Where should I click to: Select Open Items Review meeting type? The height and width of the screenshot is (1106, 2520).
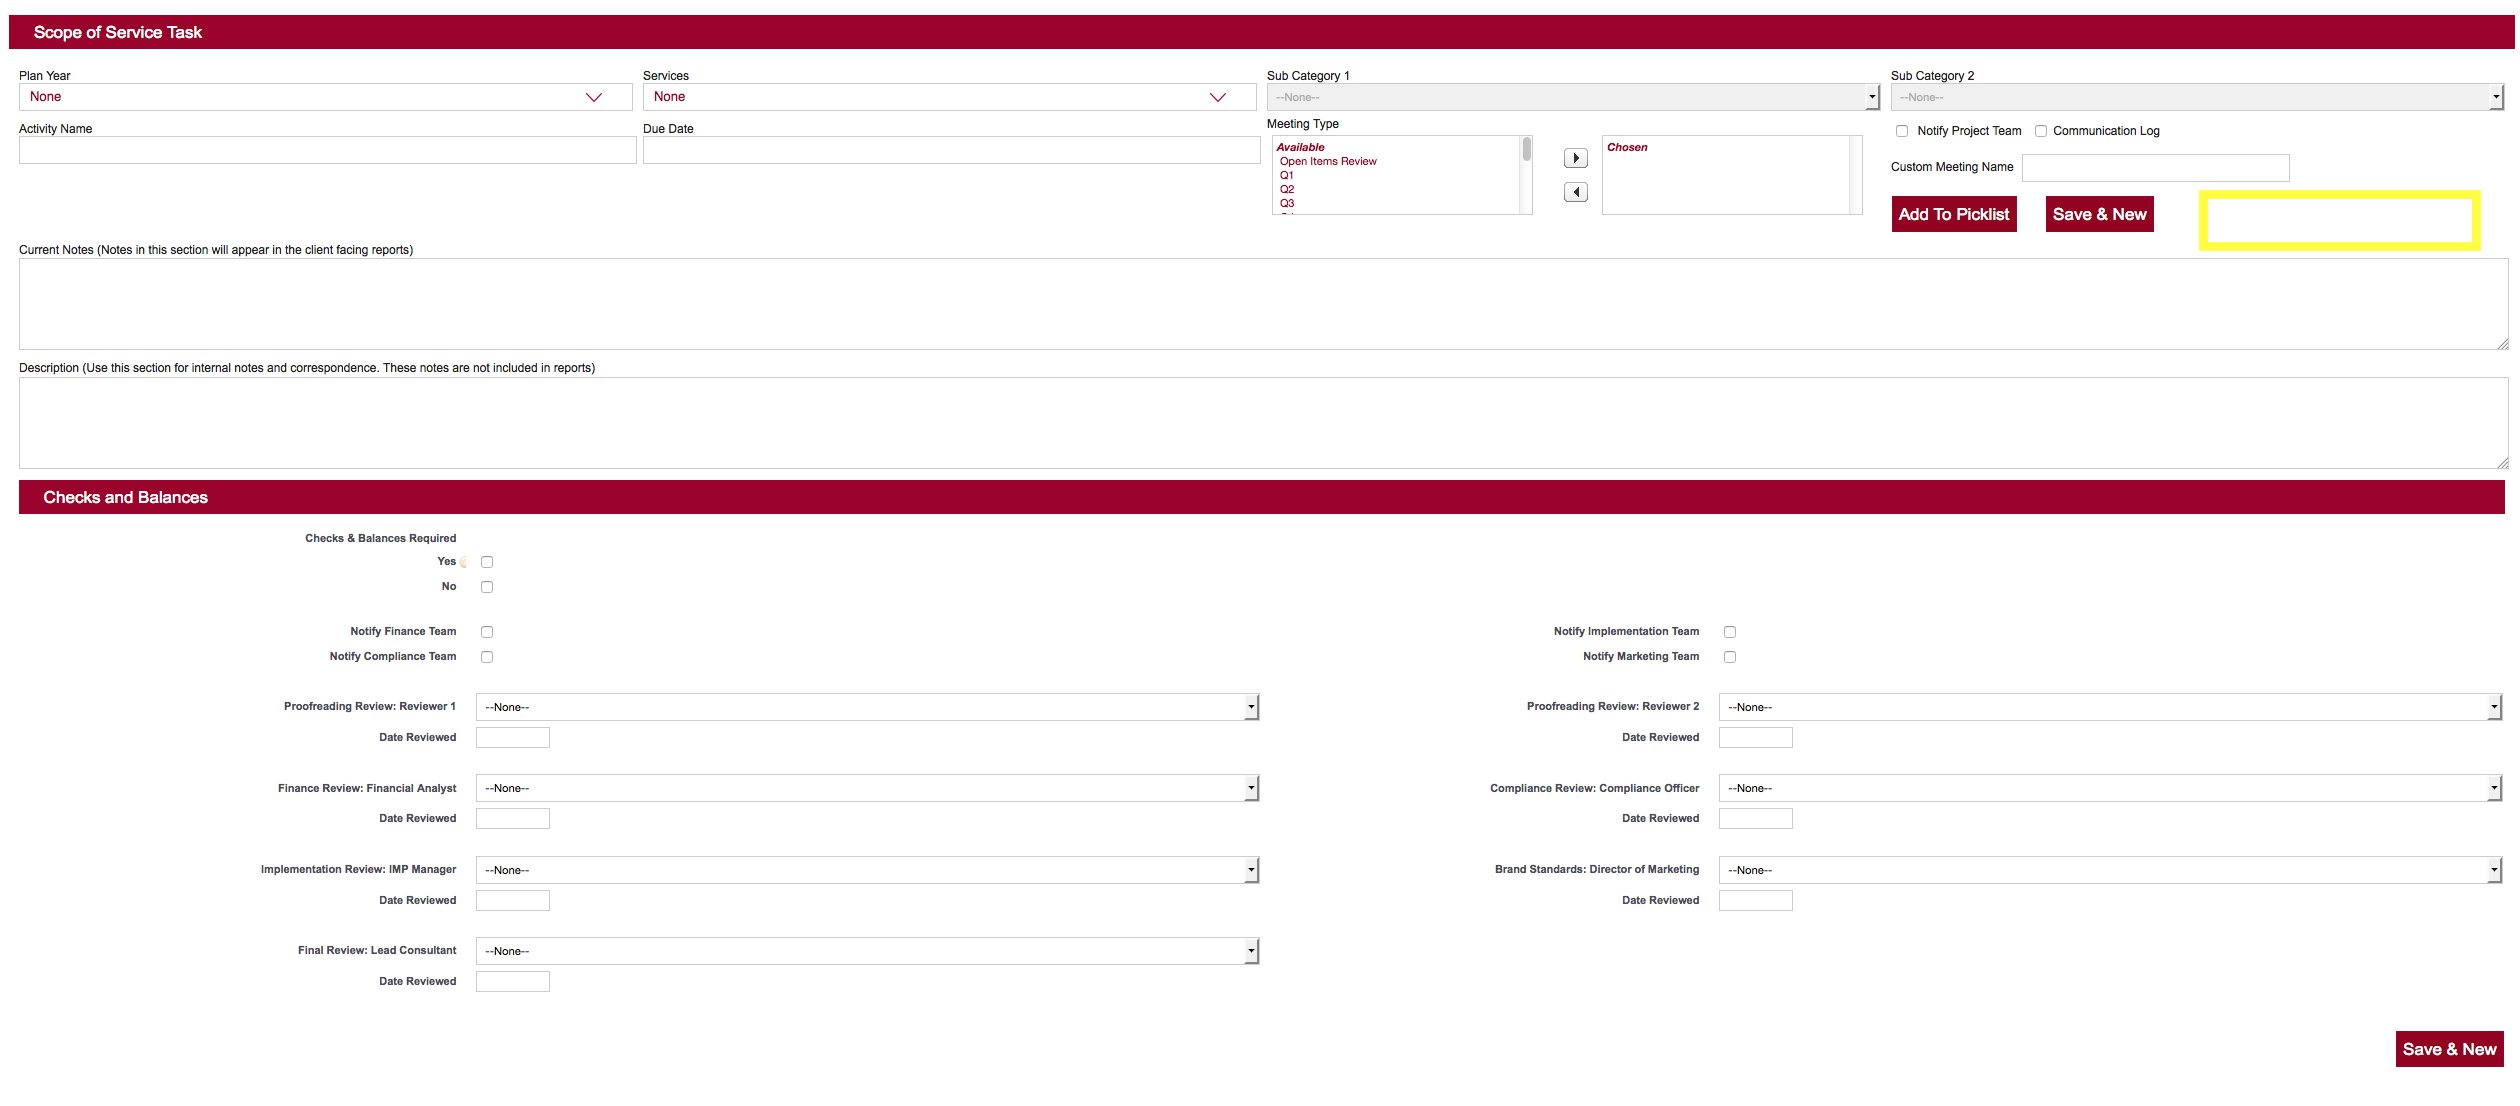pyautogui.click(x=1328, y=161)
